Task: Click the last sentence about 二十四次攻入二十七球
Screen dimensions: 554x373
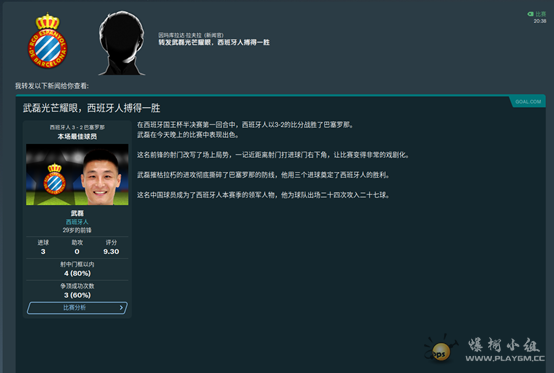Action: pyautogui.click(x=263, y=195)
